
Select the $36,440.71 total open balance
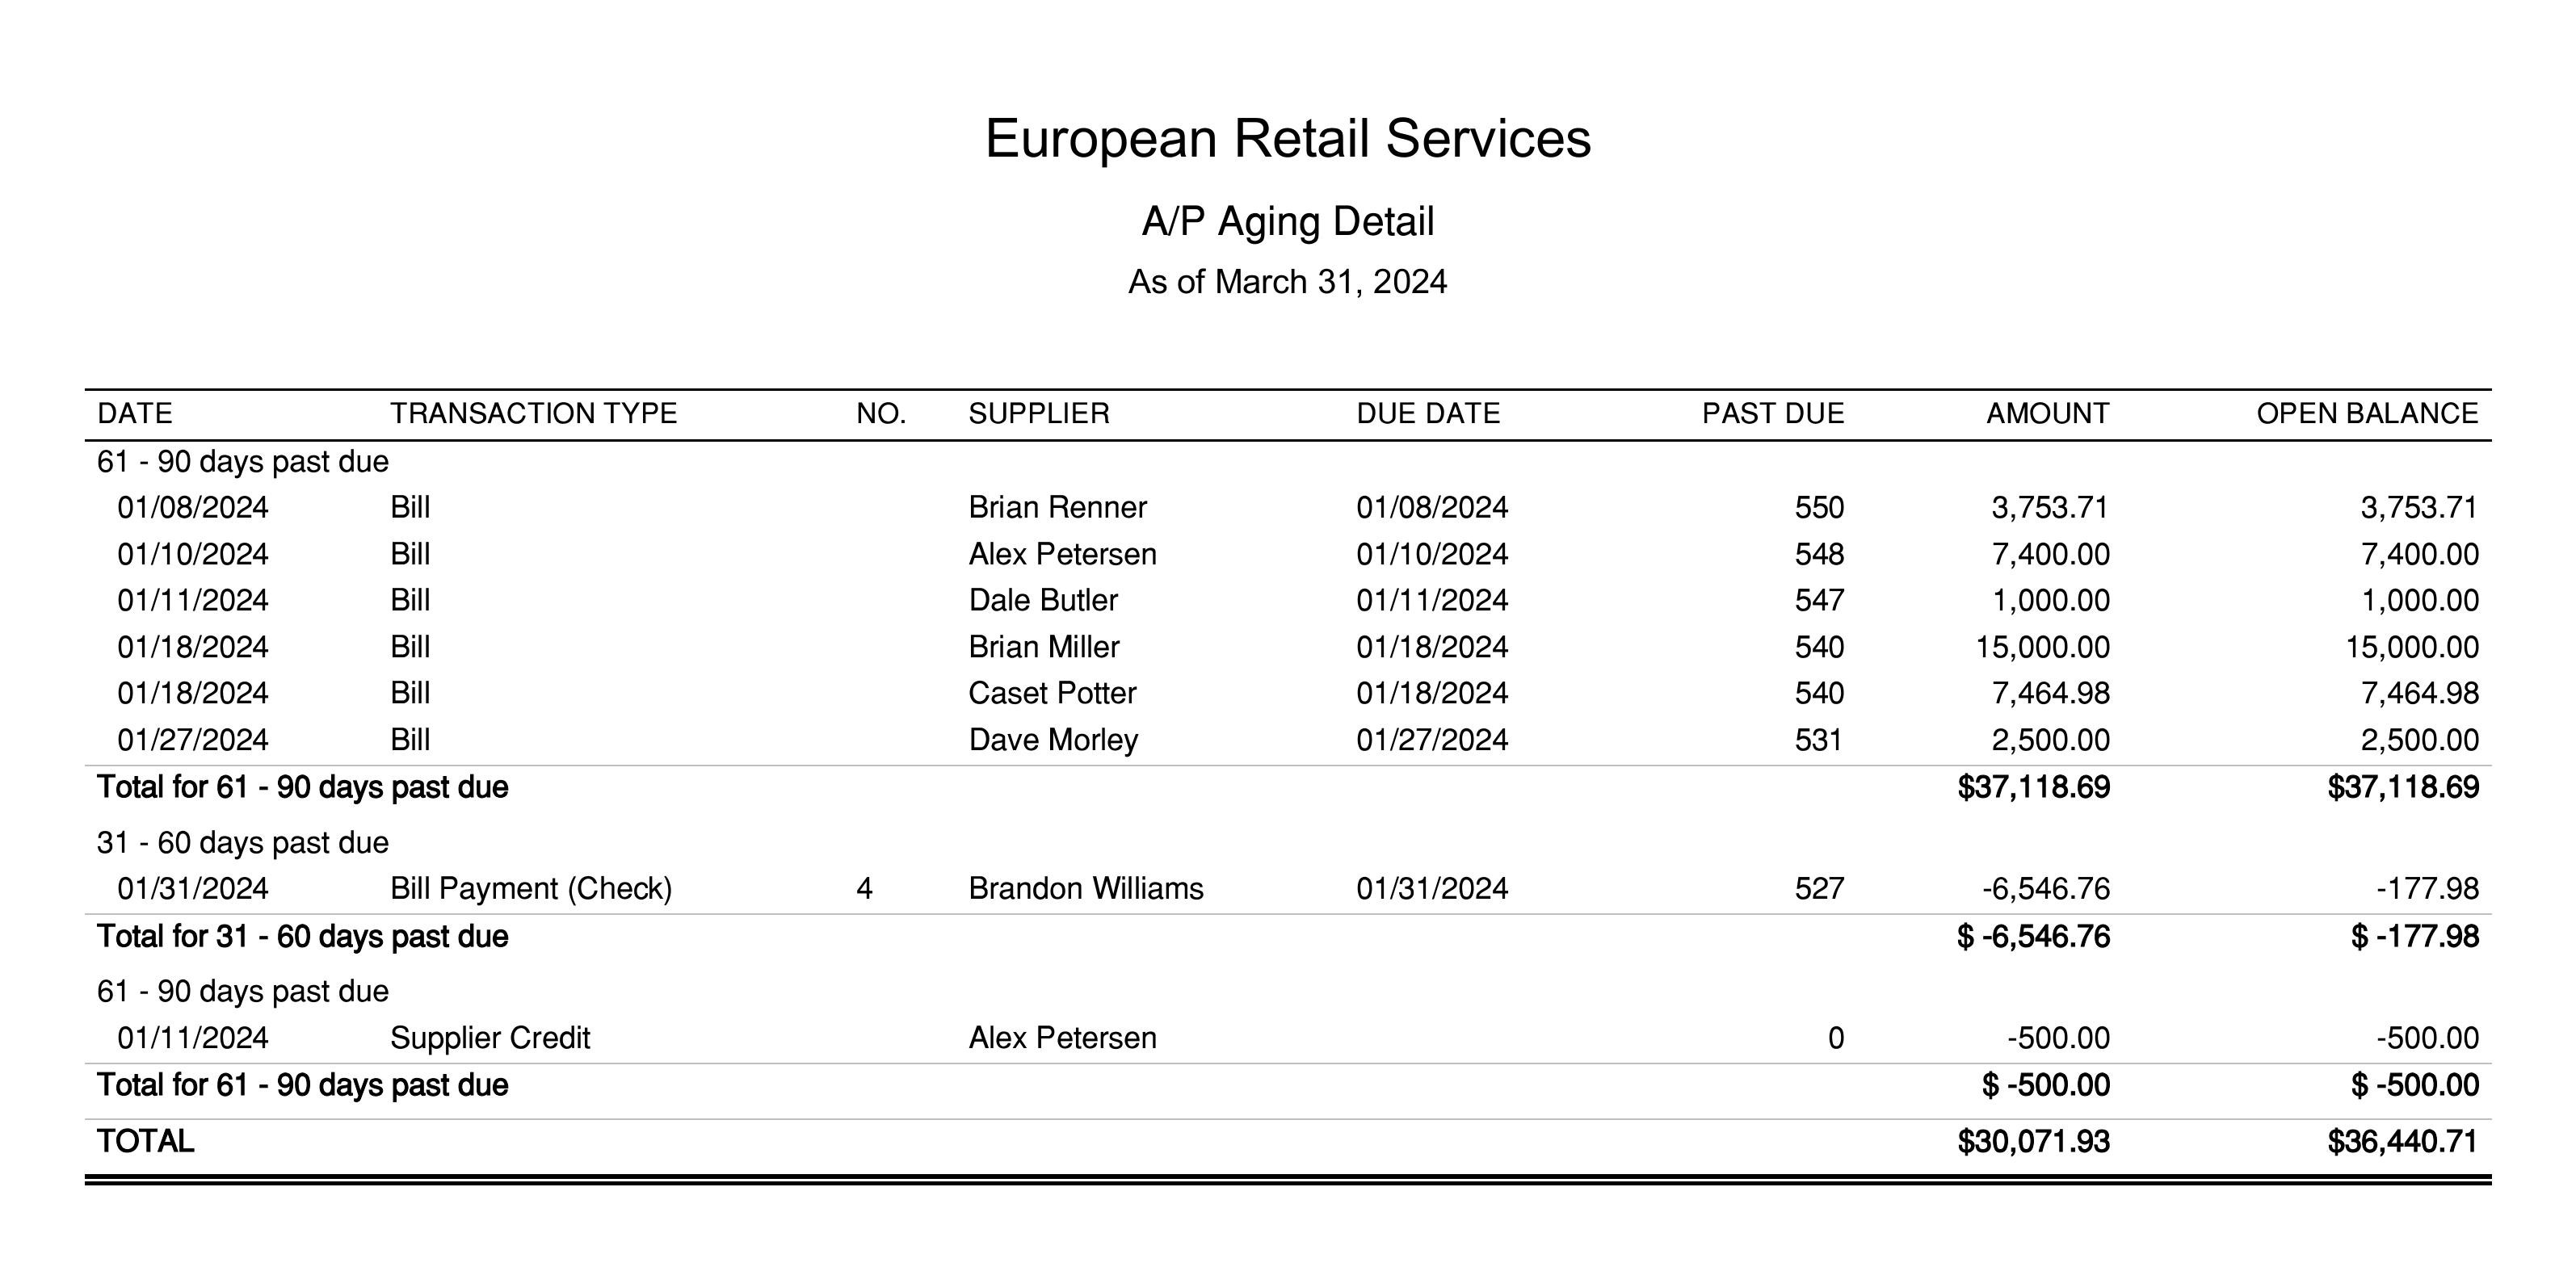(2402, 1142)
